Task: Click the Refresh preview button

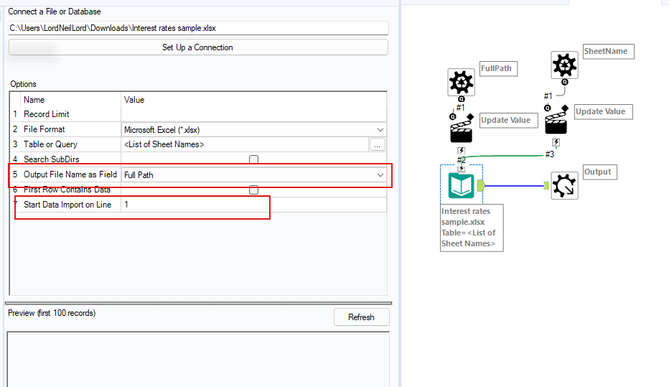Action: [x=361, y=317]
